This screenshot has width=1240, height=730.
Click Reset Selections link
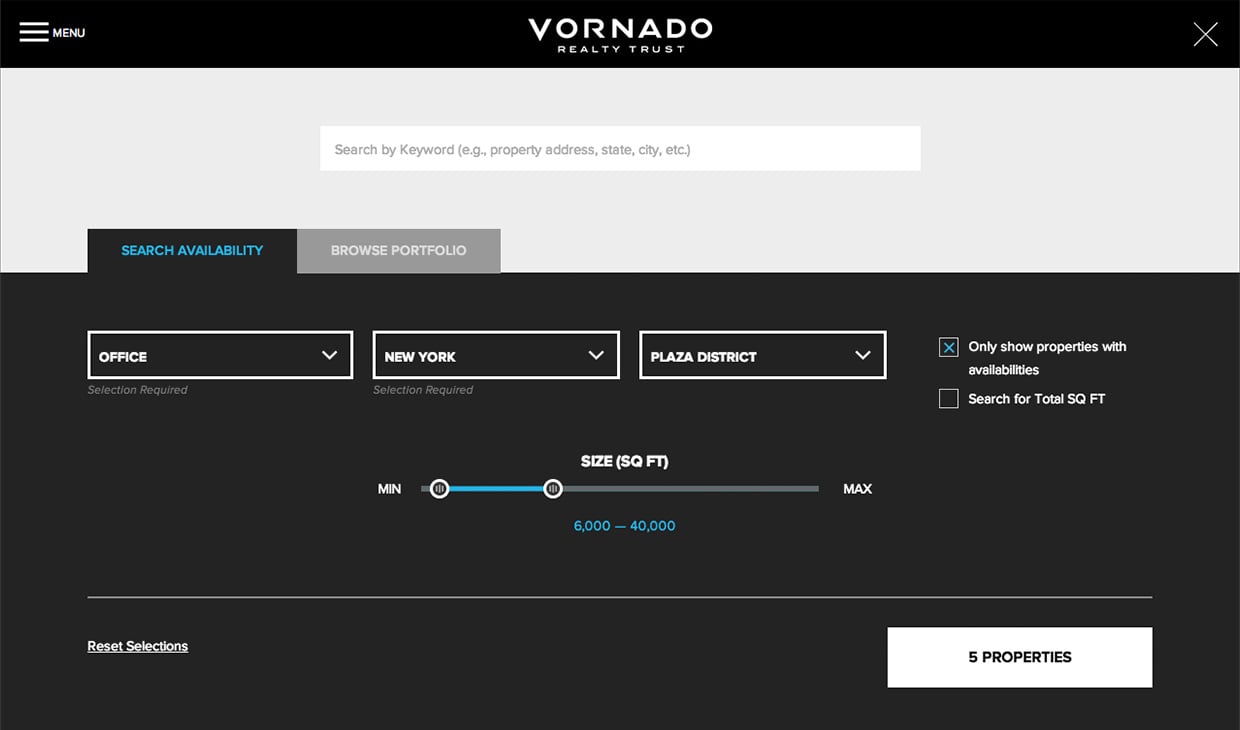(x=138, y=646)
